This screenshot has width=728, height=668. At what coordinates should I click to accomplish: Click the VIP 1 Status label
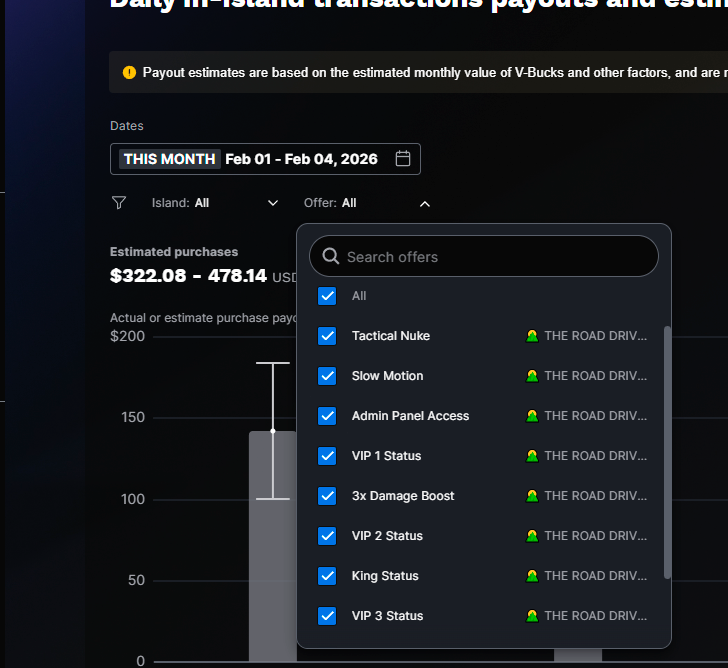coord(386,456)
